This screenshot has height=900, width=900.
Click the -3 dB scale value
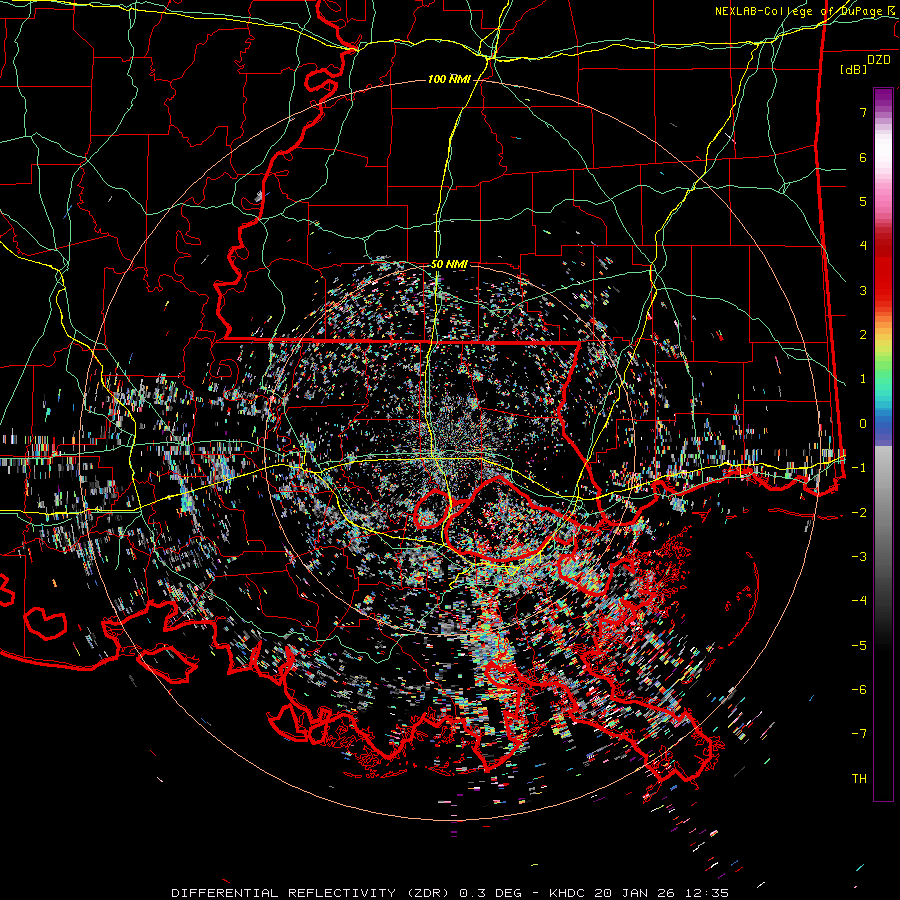859,557
